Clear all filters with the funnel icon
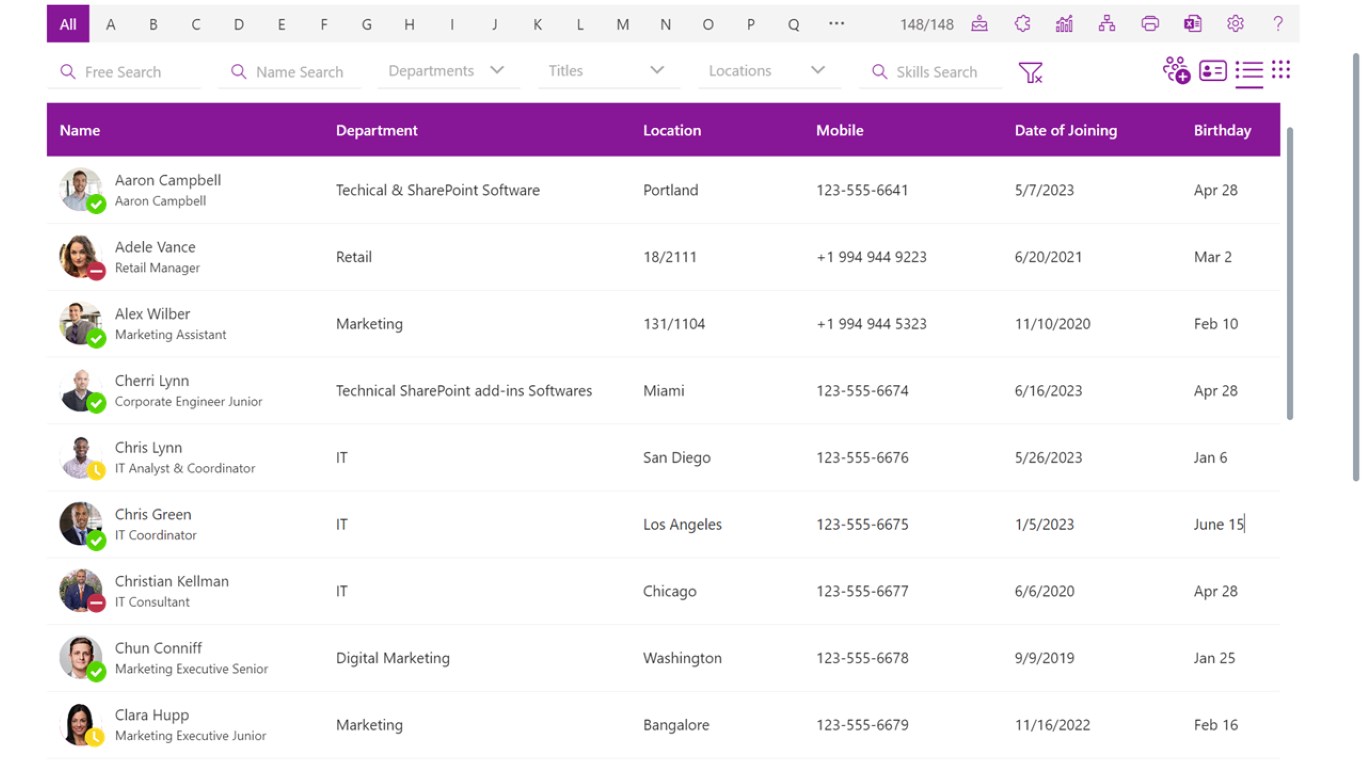Viewport: 1366px width, 768px height. point(1030,72)
